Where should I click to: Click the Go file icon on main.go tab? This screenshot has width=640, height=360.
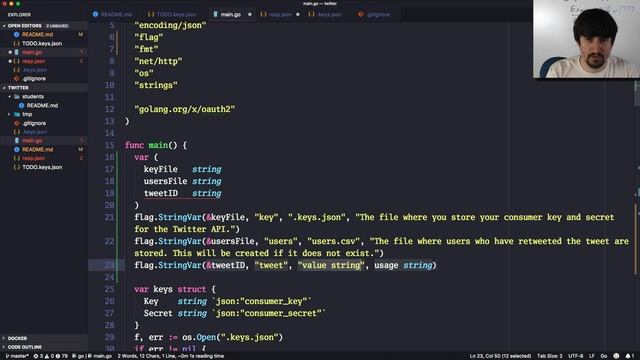pyautogui.click(x=215, y=14)
